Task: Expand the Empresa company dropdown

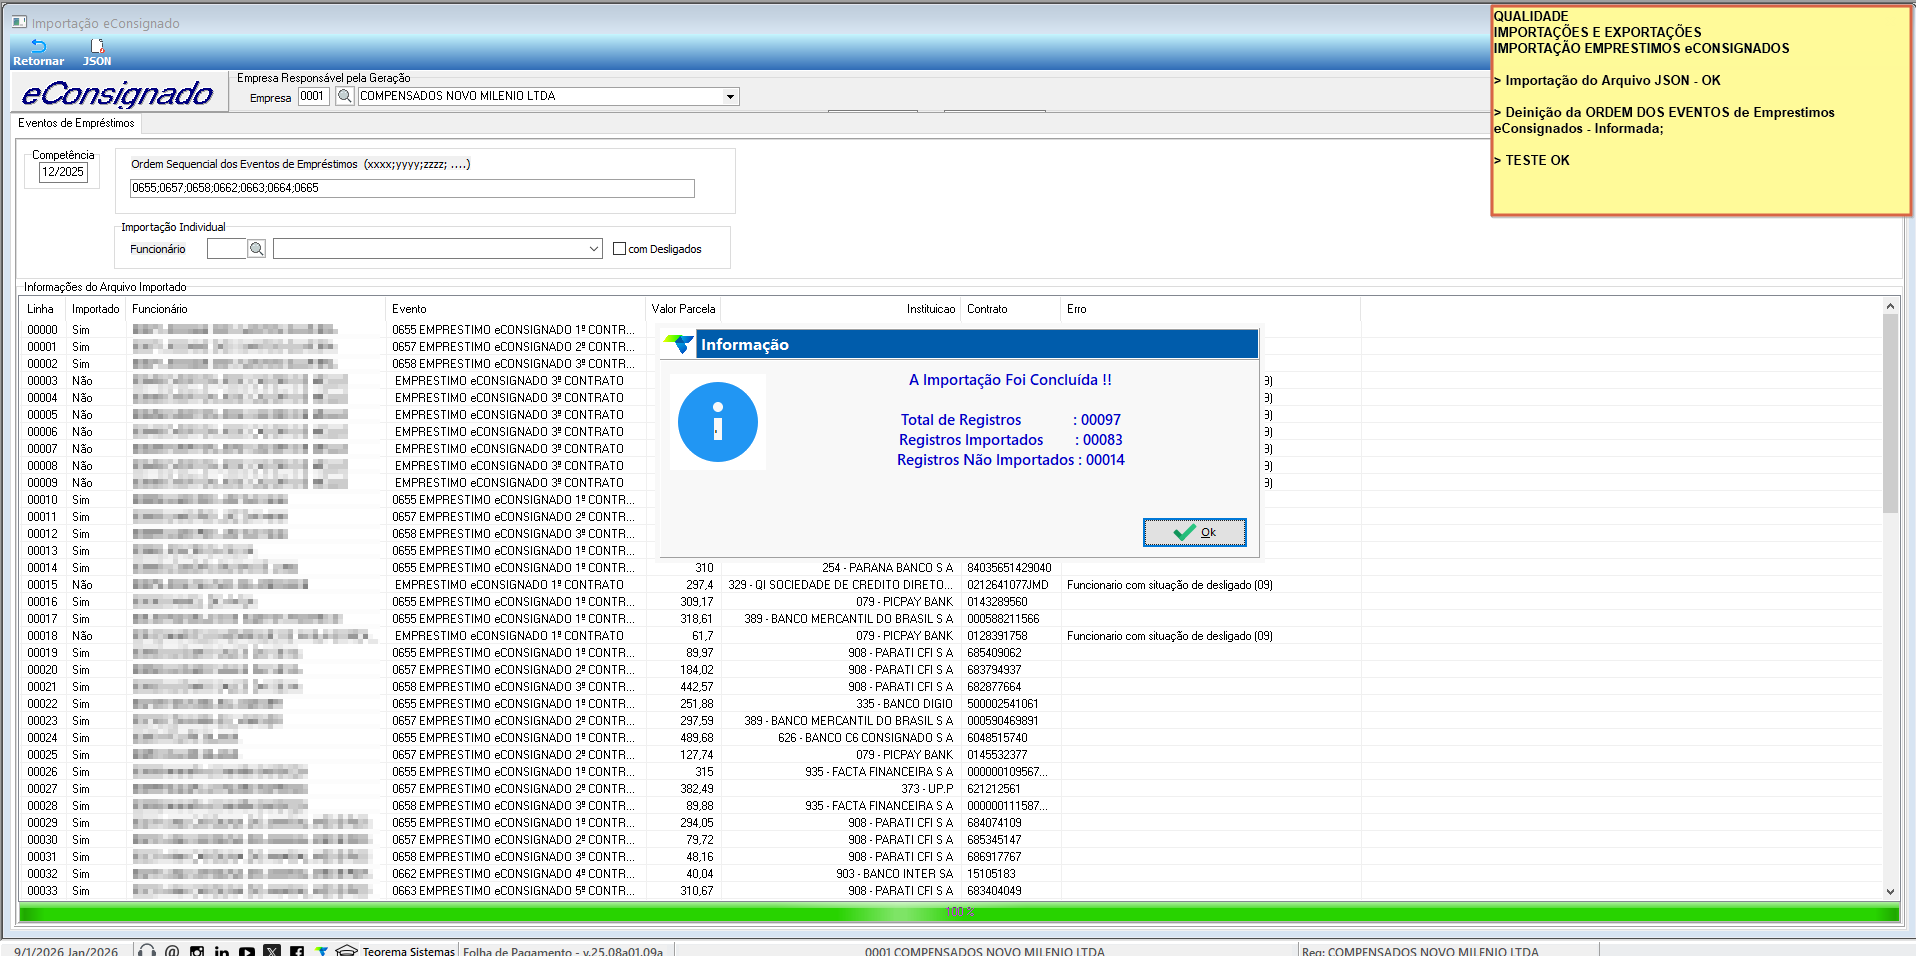Action: (730, 97)
